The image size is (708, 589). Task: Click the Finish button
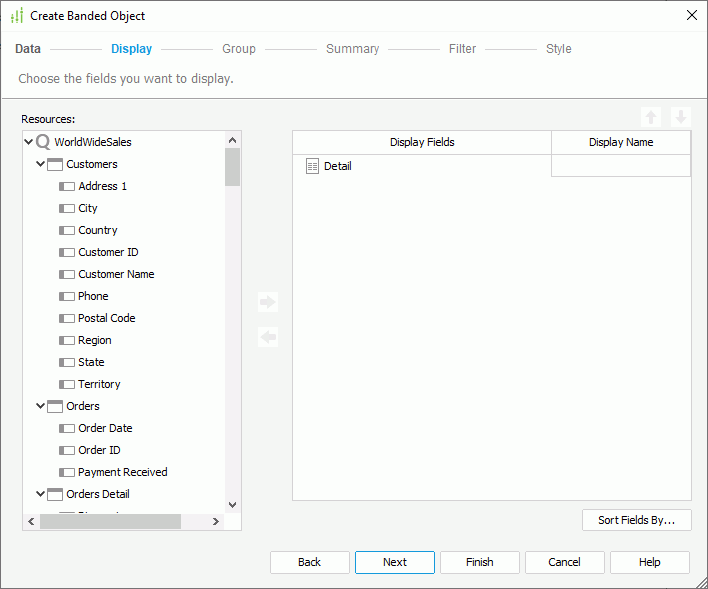pyautogui.click(x=479, y=562)
